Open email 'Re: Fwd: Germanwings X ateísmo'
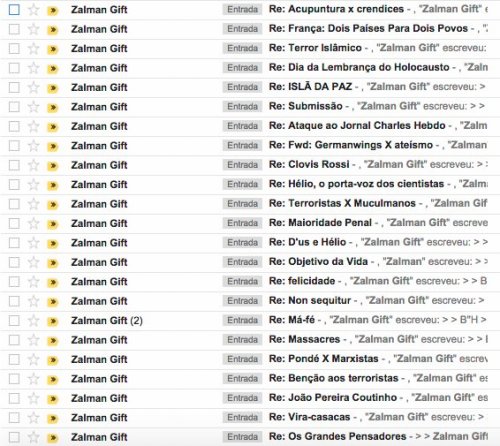The width and height of the screenshot is (500, 446). (351, 145)
